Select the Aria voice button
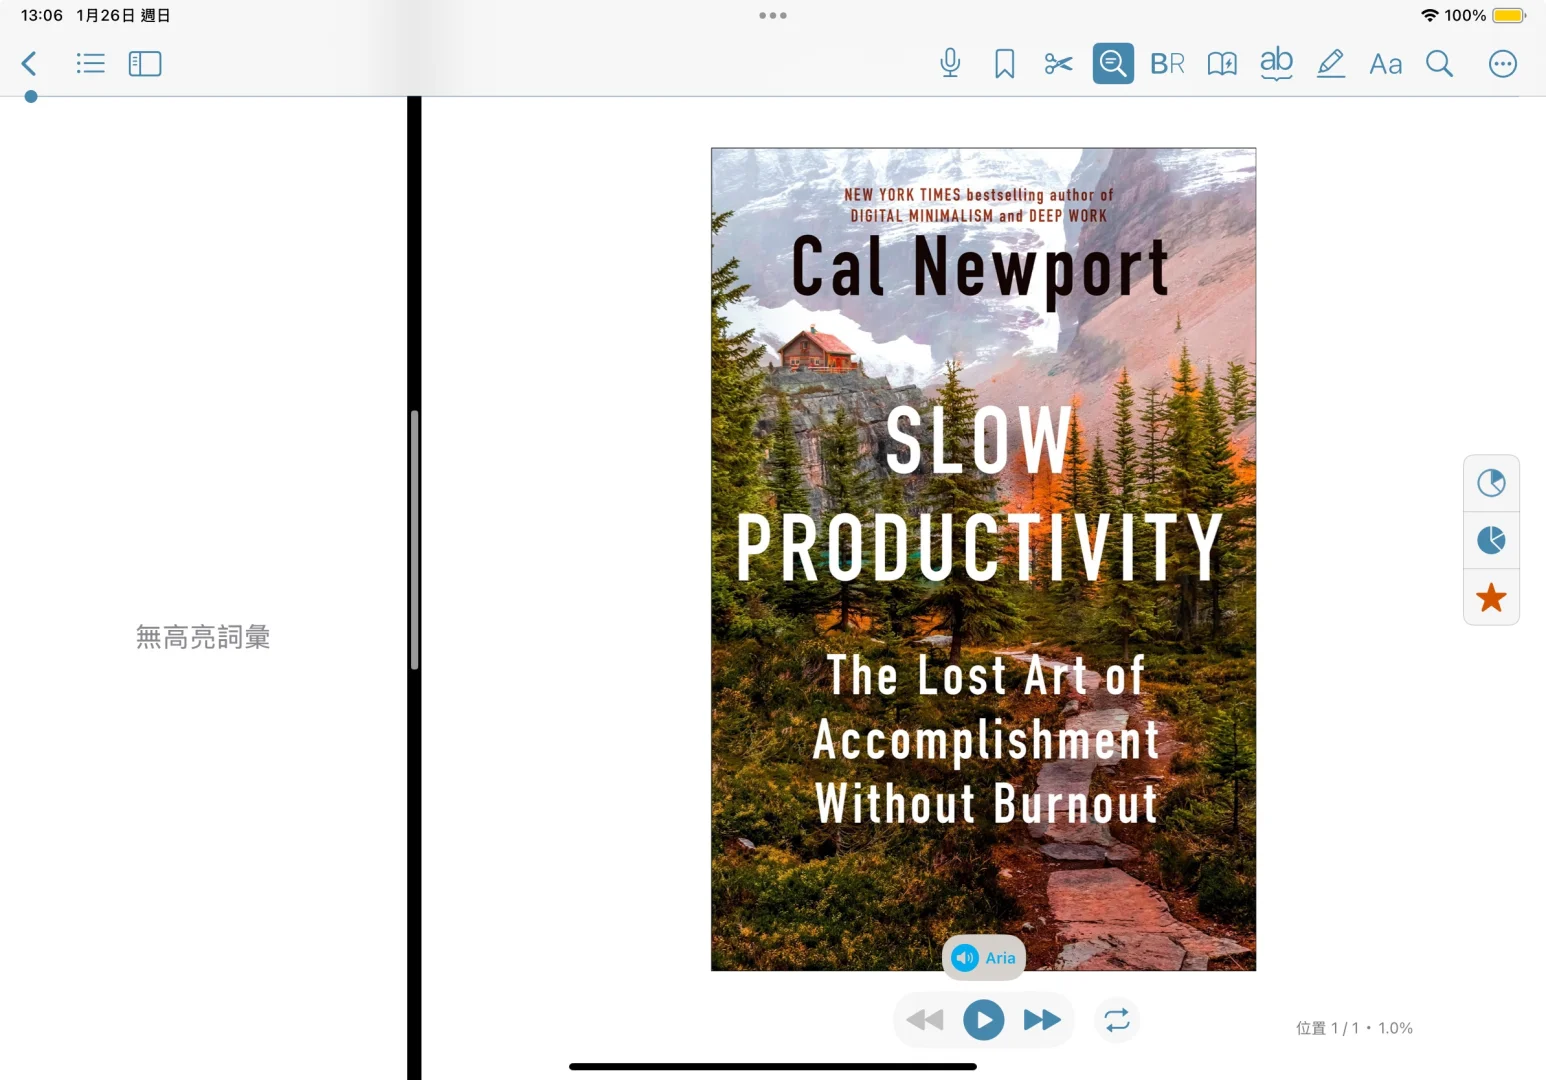 point(984,958)
